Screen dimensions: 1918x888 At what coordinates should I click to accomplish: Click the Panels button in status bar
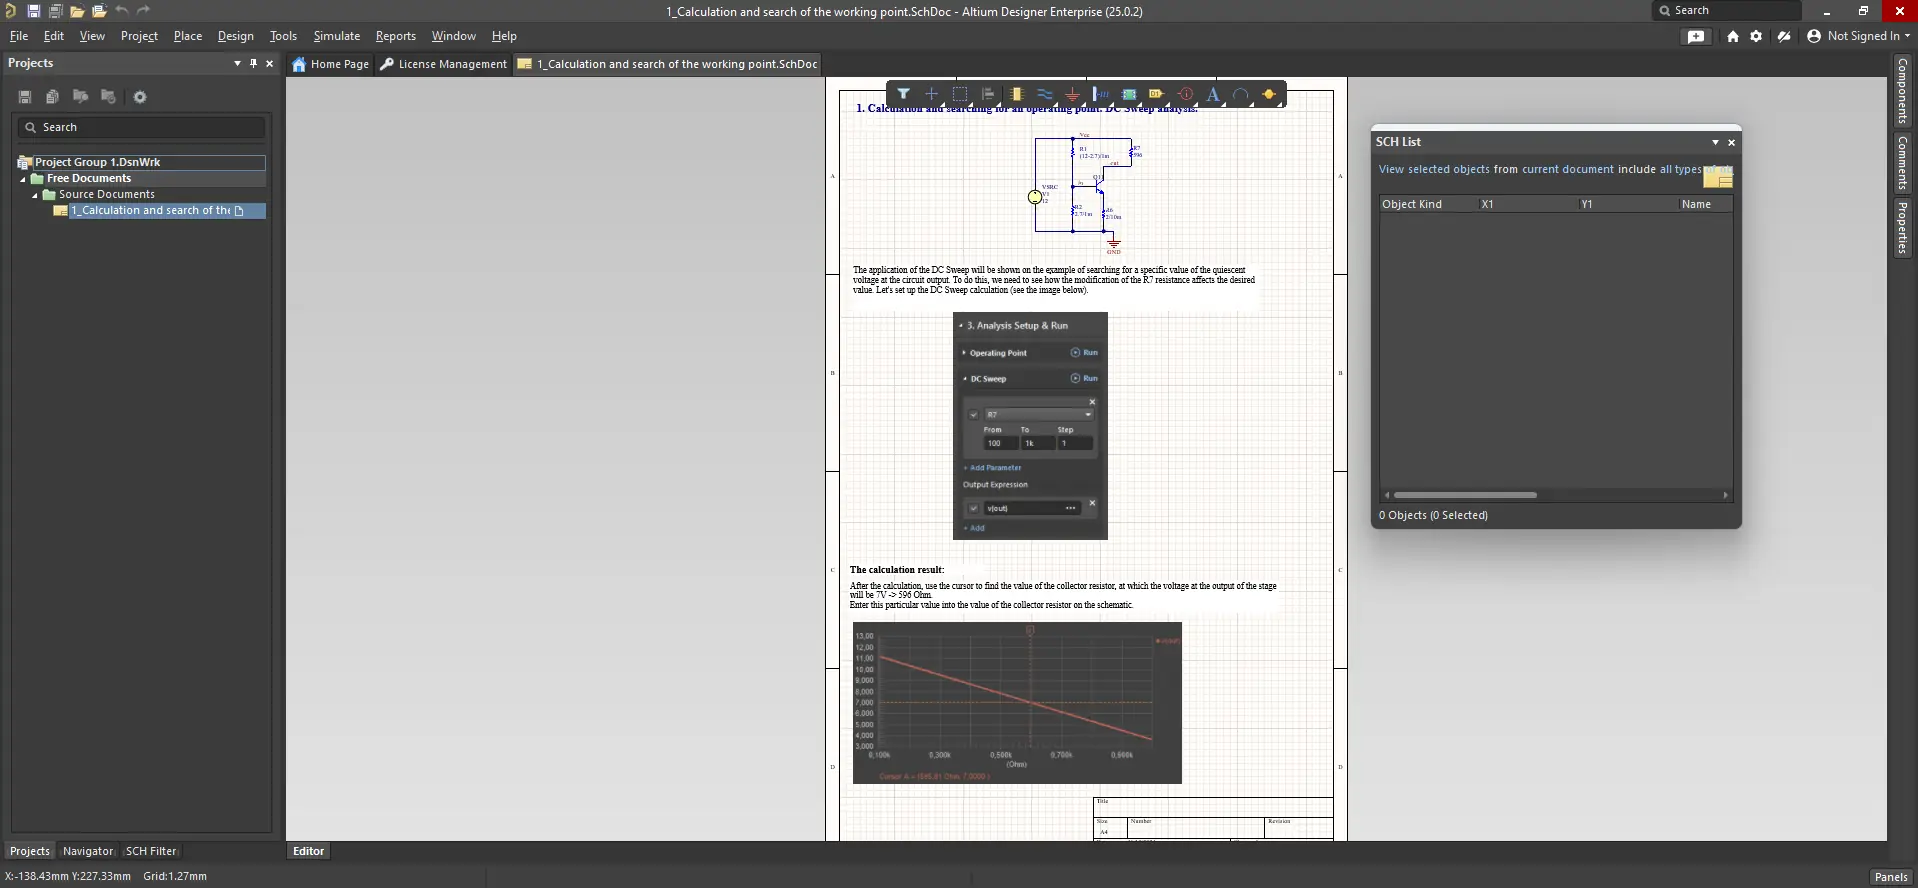[1890, 877]
